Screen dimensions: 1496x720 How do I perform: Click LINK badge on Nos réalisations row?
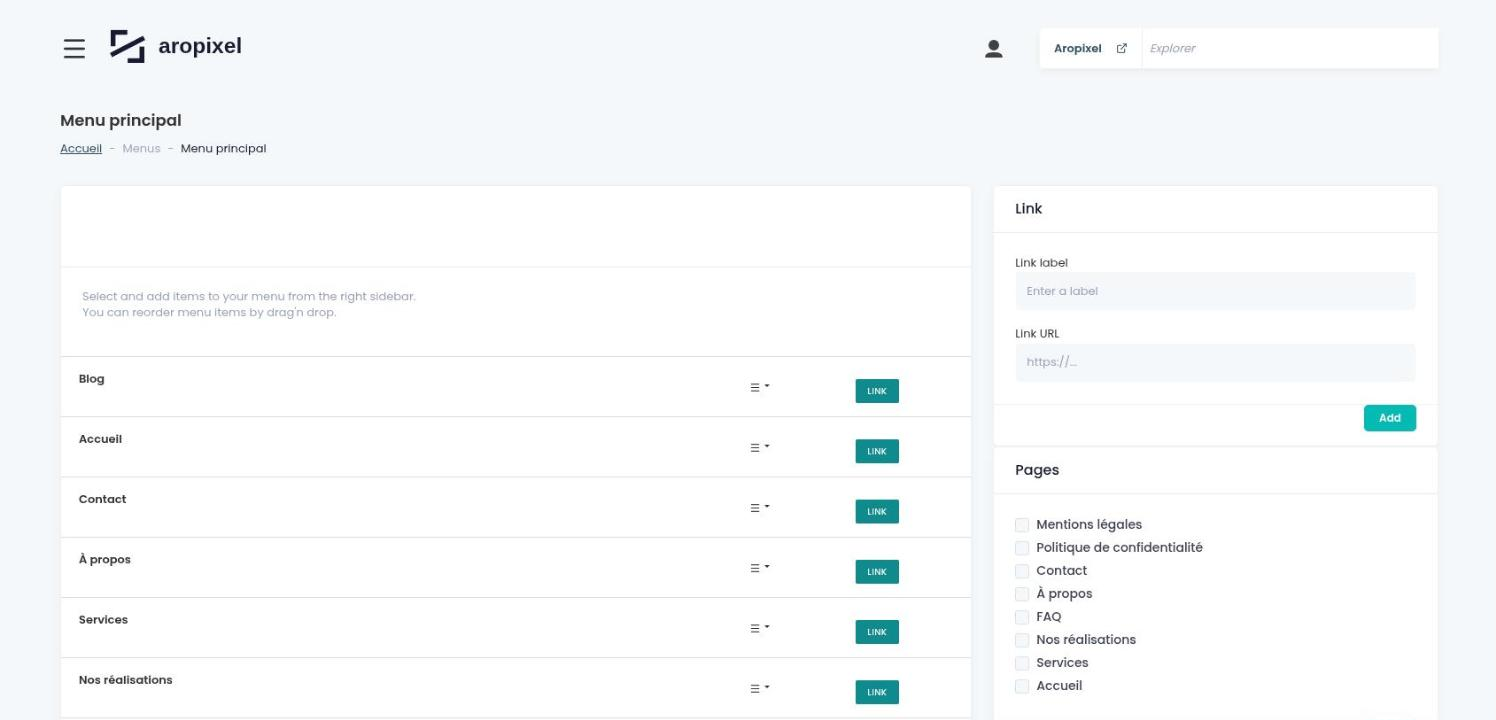[x=877, y=692]
